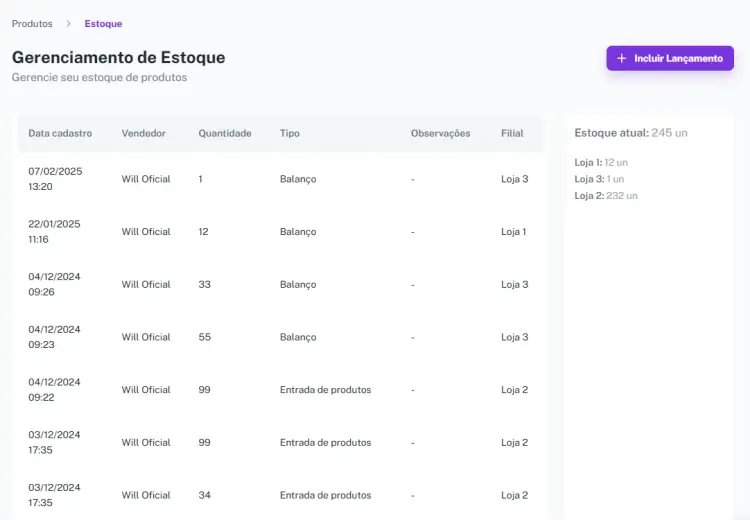Click Entrada de produtos in the 04/12/2024 09:22 row
750x520 pixels.
[325, 390]
